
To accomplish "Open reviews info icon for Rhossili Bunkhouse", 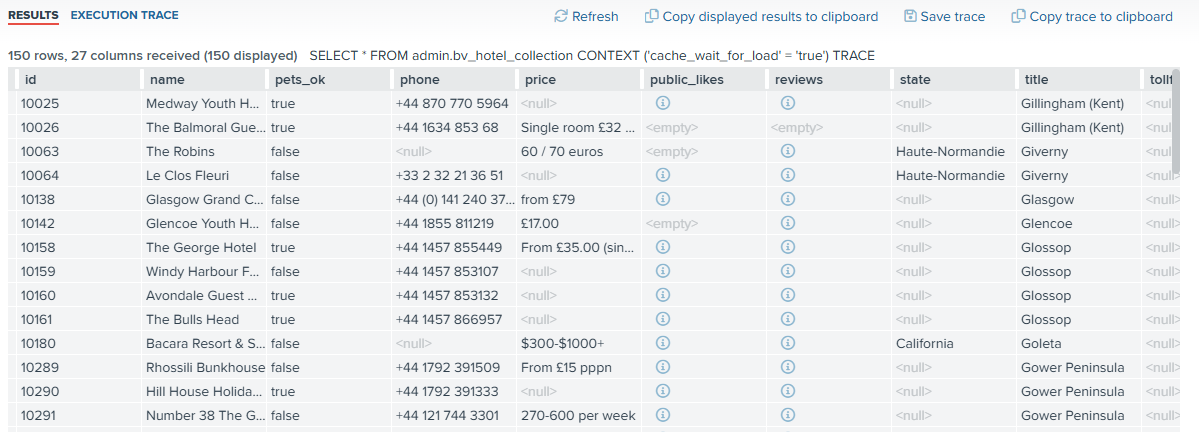I will (x=788, y=367).
